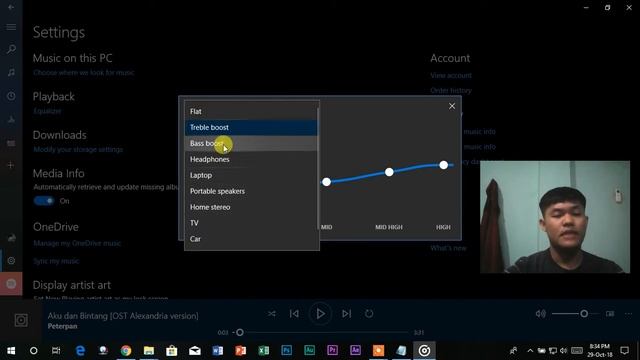Open search in the Groove sidebar
640x360 pixels.
(x=11, y=49)
